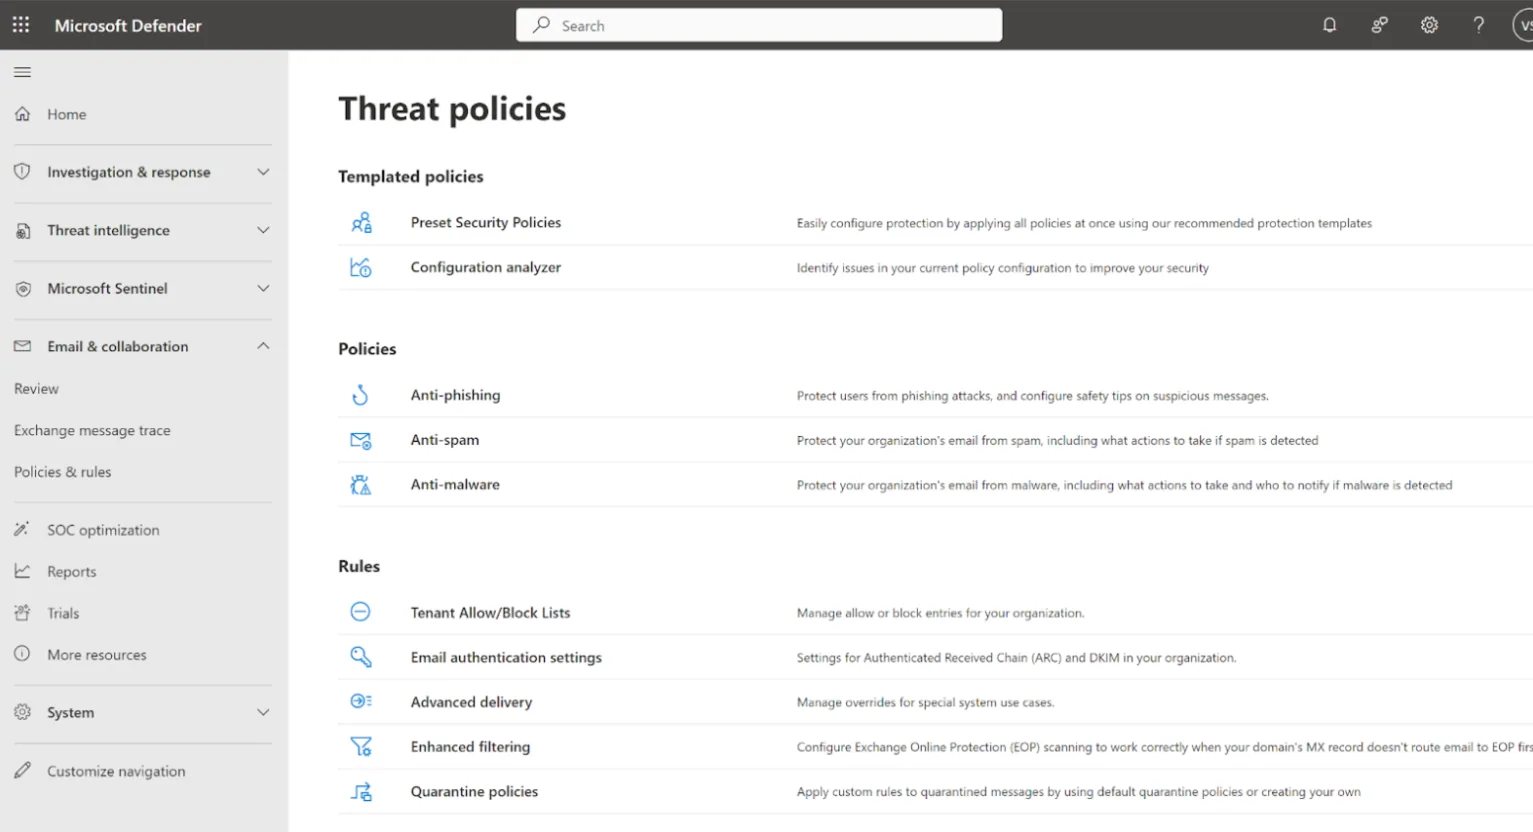Open the settings gear in header
Viewport: 1533px width, 832px height.
point(1429,25)
